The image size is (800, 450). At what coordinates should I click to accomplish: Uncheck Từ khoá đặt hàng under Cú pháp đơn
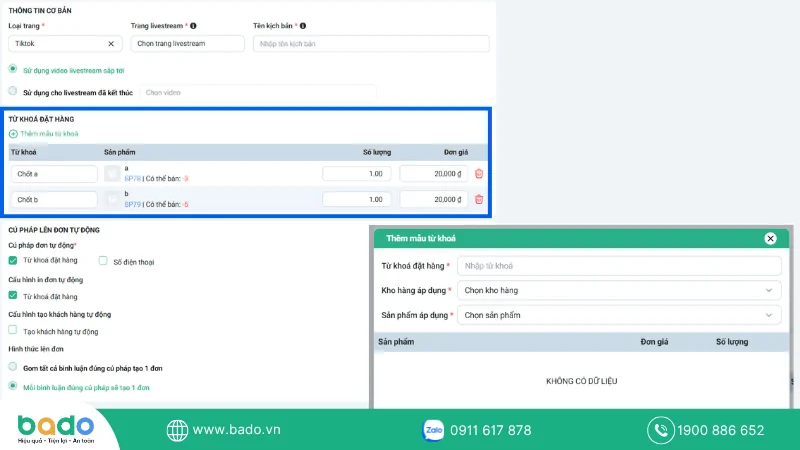click(13, 260)
